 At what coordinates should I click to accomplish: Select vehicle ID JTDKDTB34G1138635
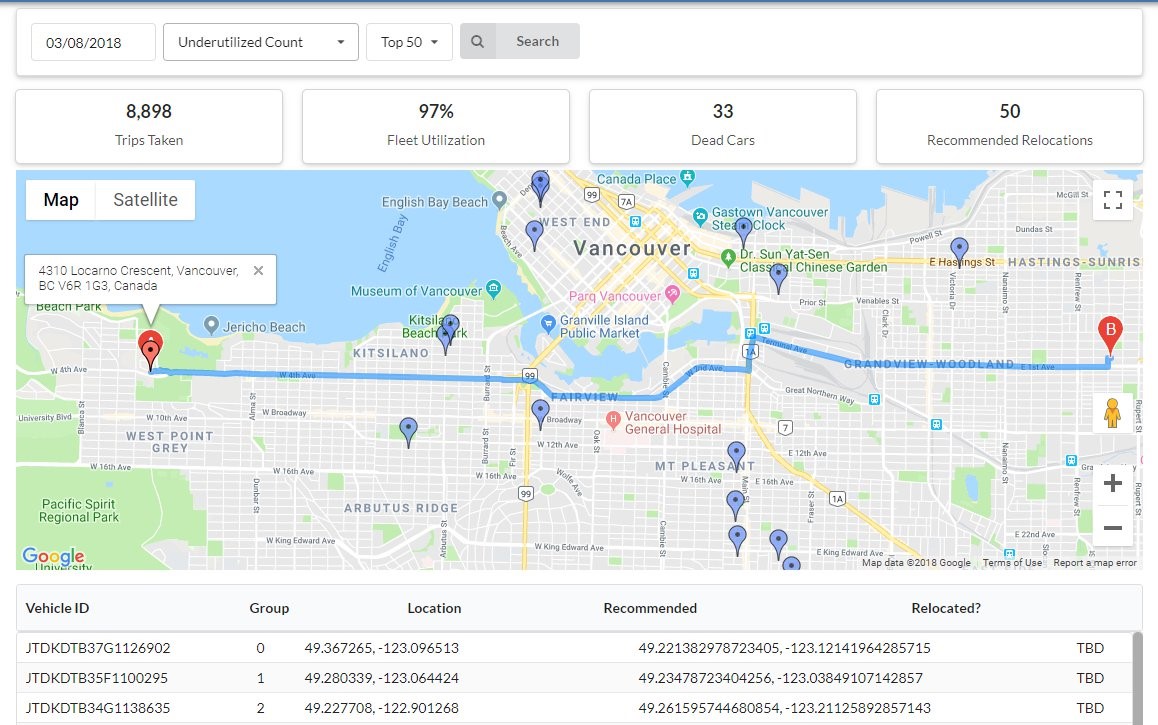click(x=98, y=708)
